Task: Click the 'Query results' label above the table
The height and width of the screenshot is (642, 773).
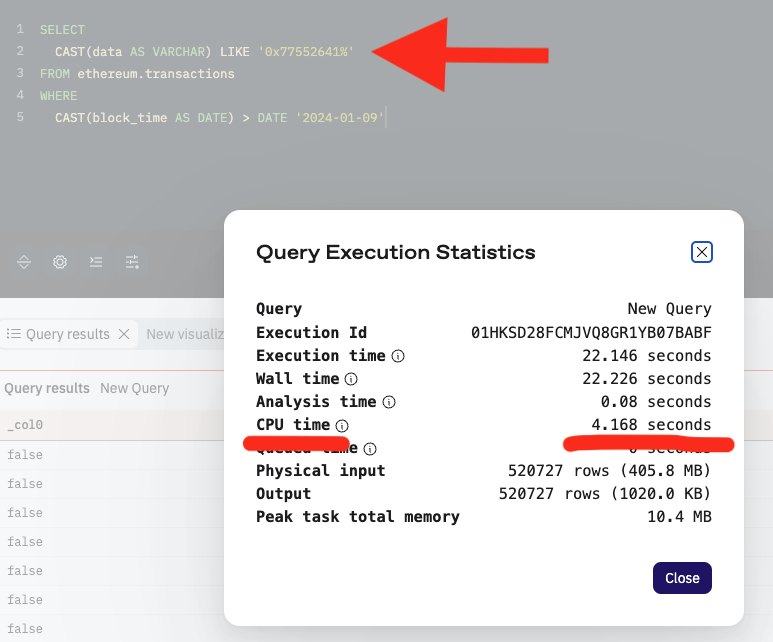Action: click(x=47, y=389)
